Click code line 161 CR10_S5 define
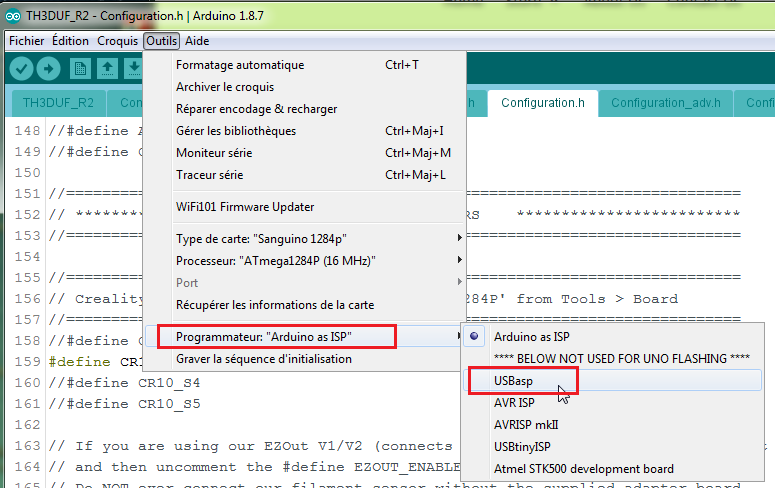The image size is (775, 488). coord(125,404)
